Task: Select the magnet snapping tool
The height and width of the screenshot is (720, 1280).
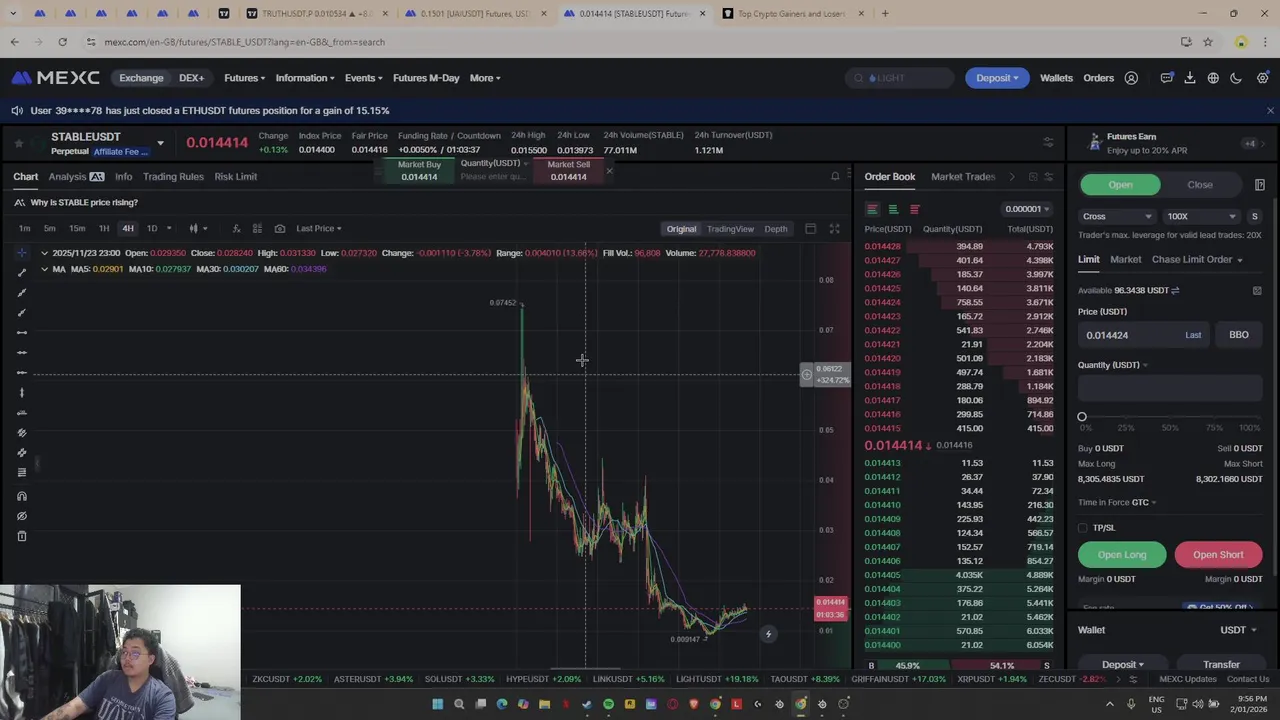Action: coord(22,496)
